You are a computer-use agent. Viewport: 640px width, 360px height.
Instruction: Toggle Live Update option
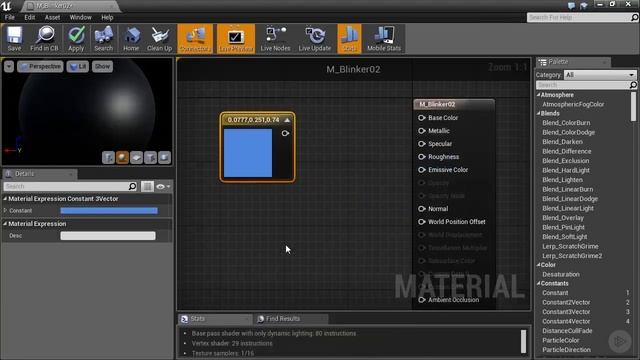click(x=315, y=39)
